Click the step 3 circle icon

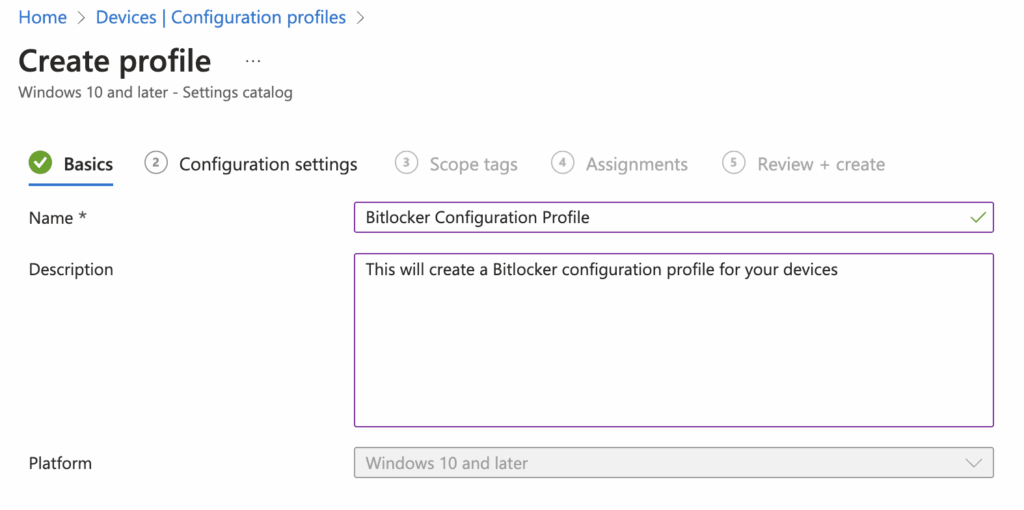[x=406, y=163]
